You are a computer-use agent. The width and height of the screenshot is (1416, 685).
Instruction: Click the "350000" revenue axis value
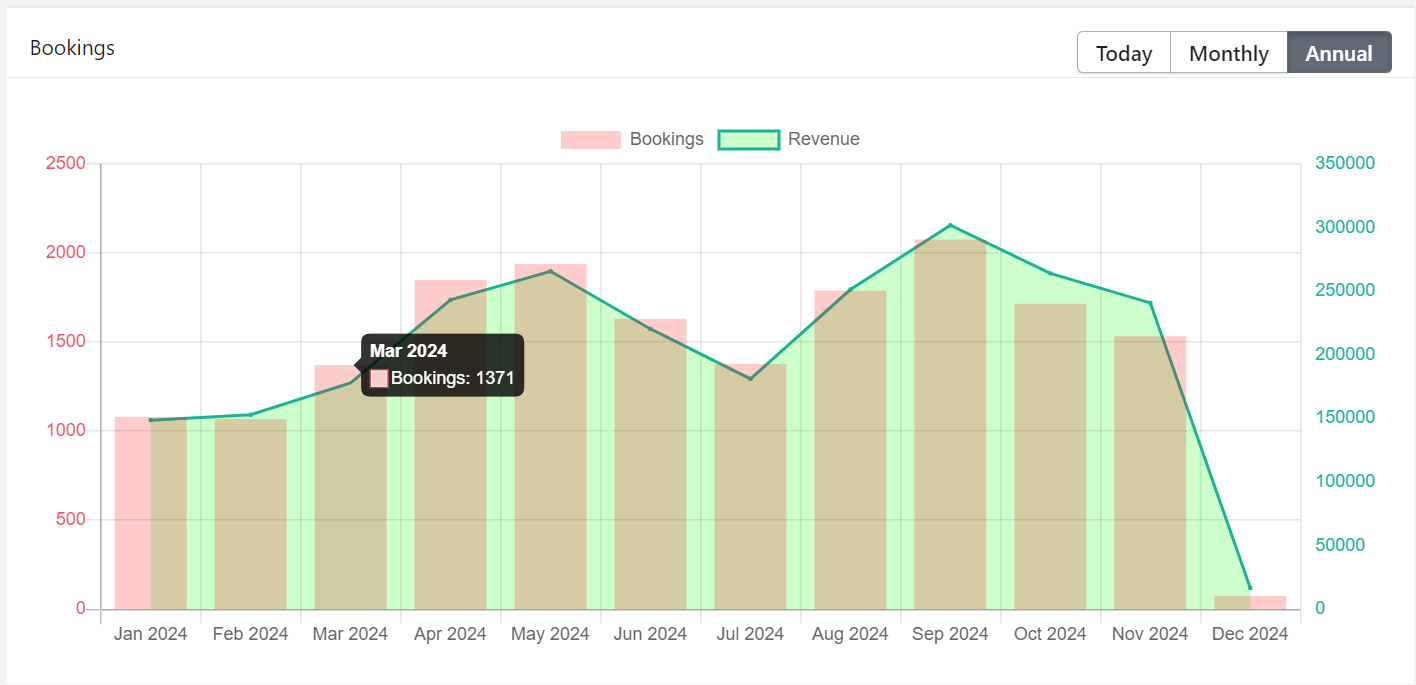point(1345,163)
